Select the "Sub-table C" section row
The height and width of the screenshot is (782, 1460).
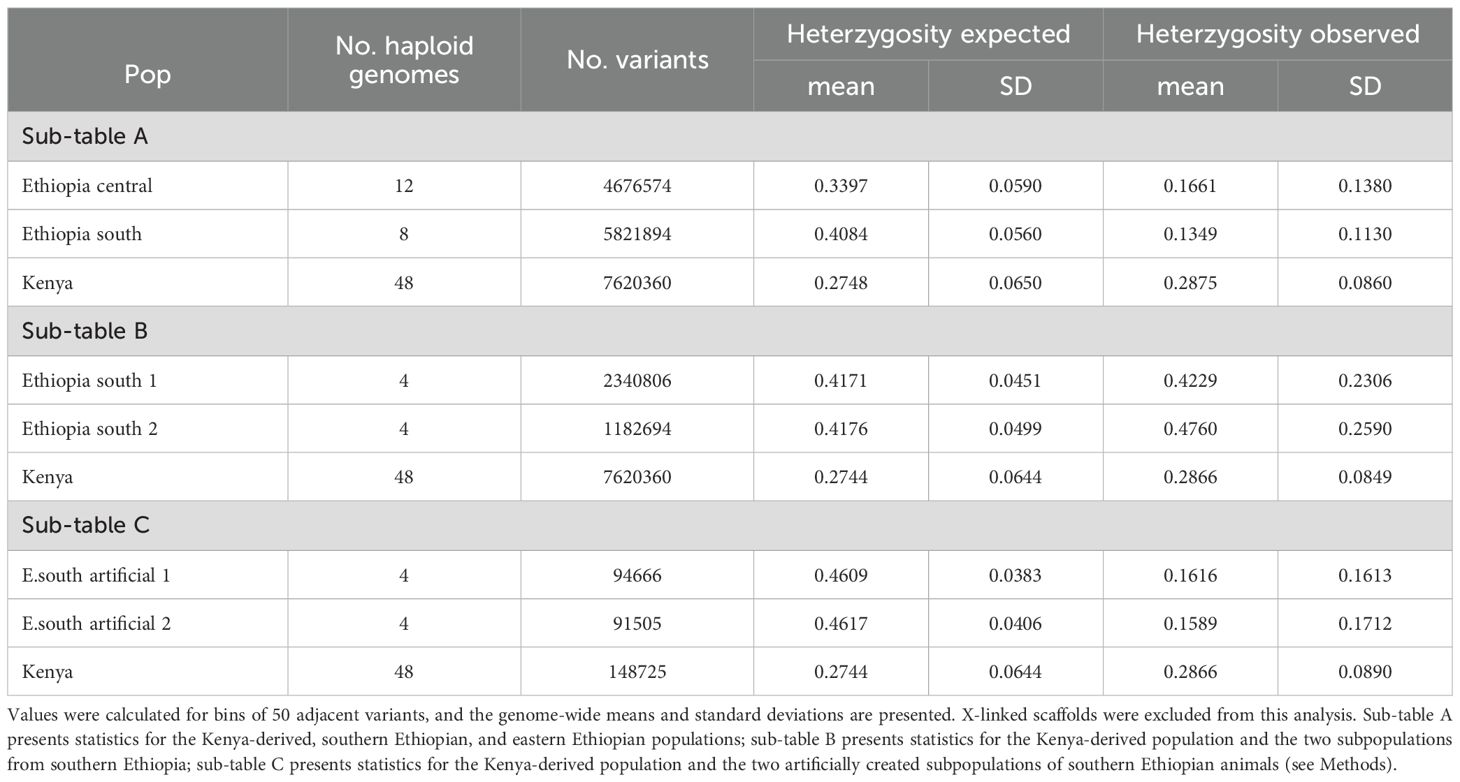coord(85,526)
